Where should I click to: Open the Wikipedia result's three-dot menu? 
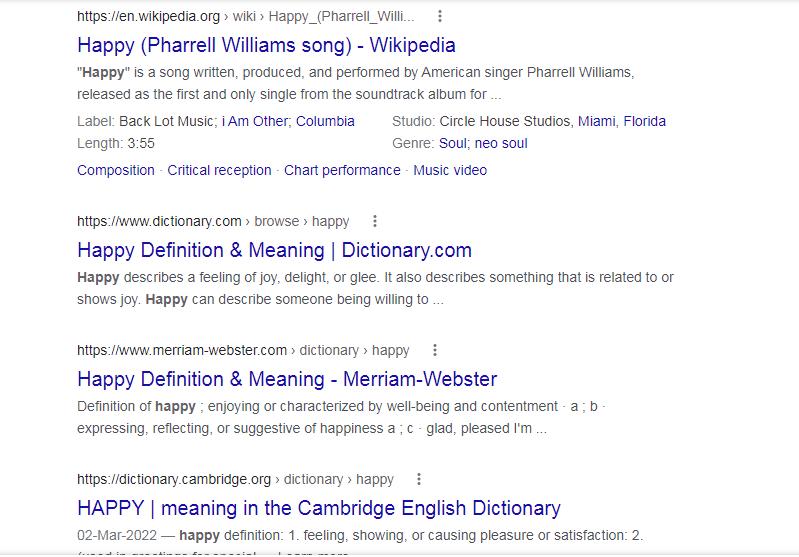pos(440,16)
